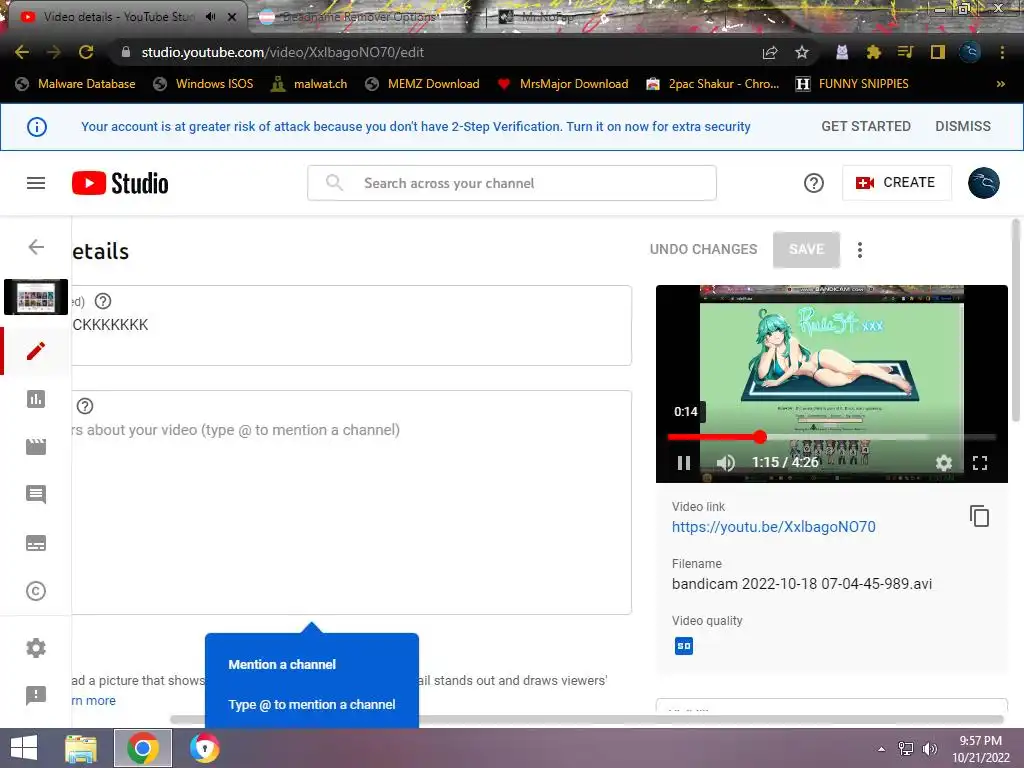Viewport: 1024px width, 768px height.
Task: Open the help question mark icon in header
Action: pos(814,183)
